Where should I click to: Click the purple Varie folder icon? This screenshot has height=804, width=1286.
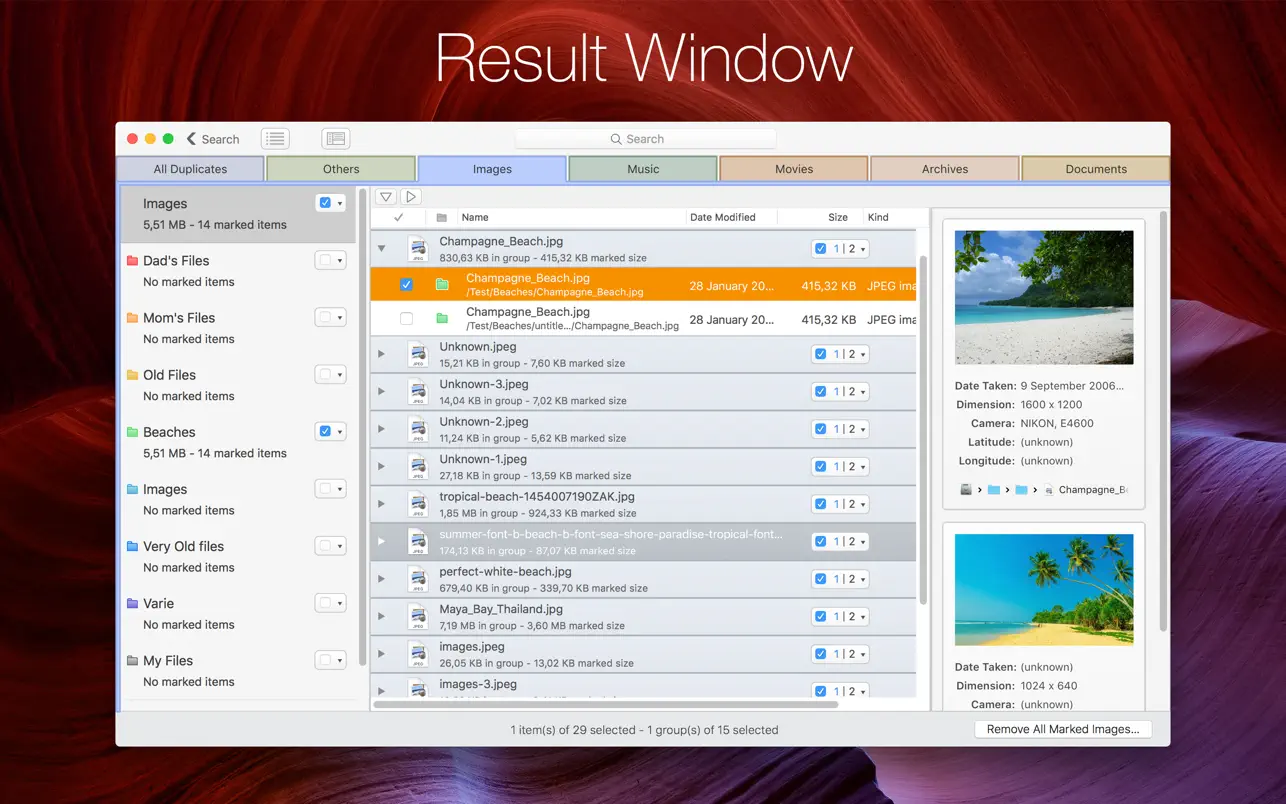[x=132, y=604]
